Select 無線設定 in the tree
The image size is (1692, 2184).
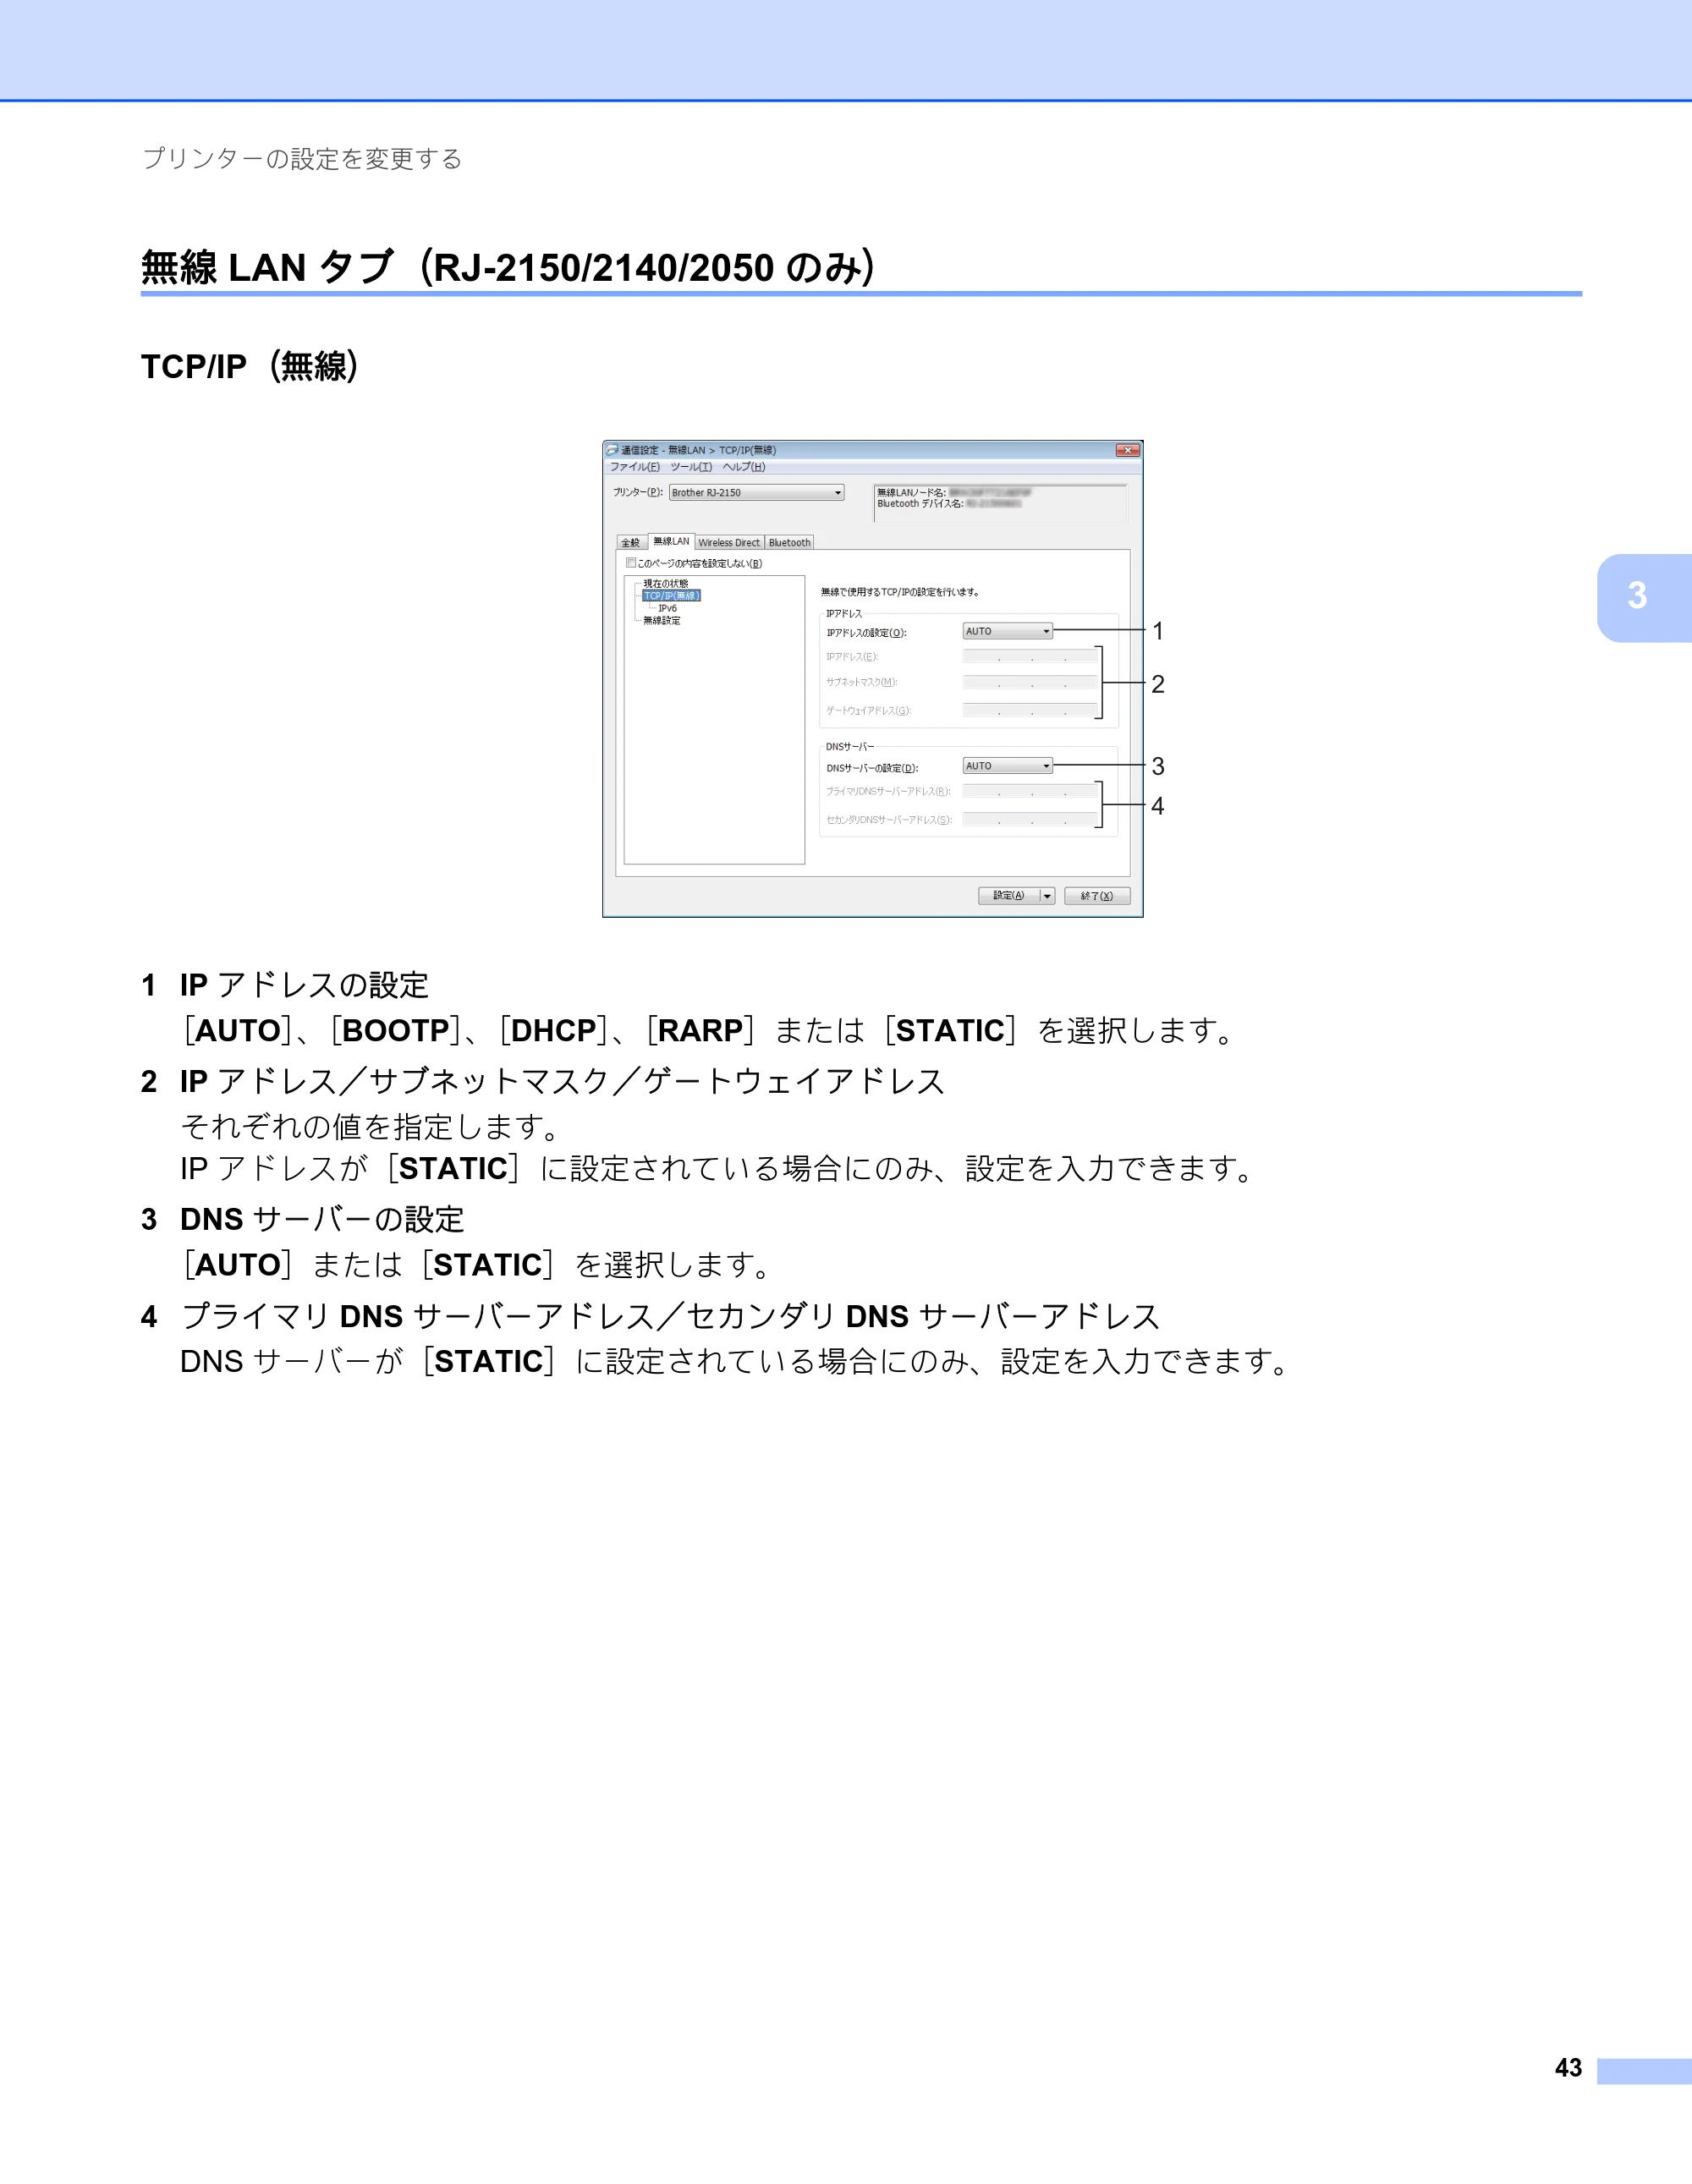point(662,621)
